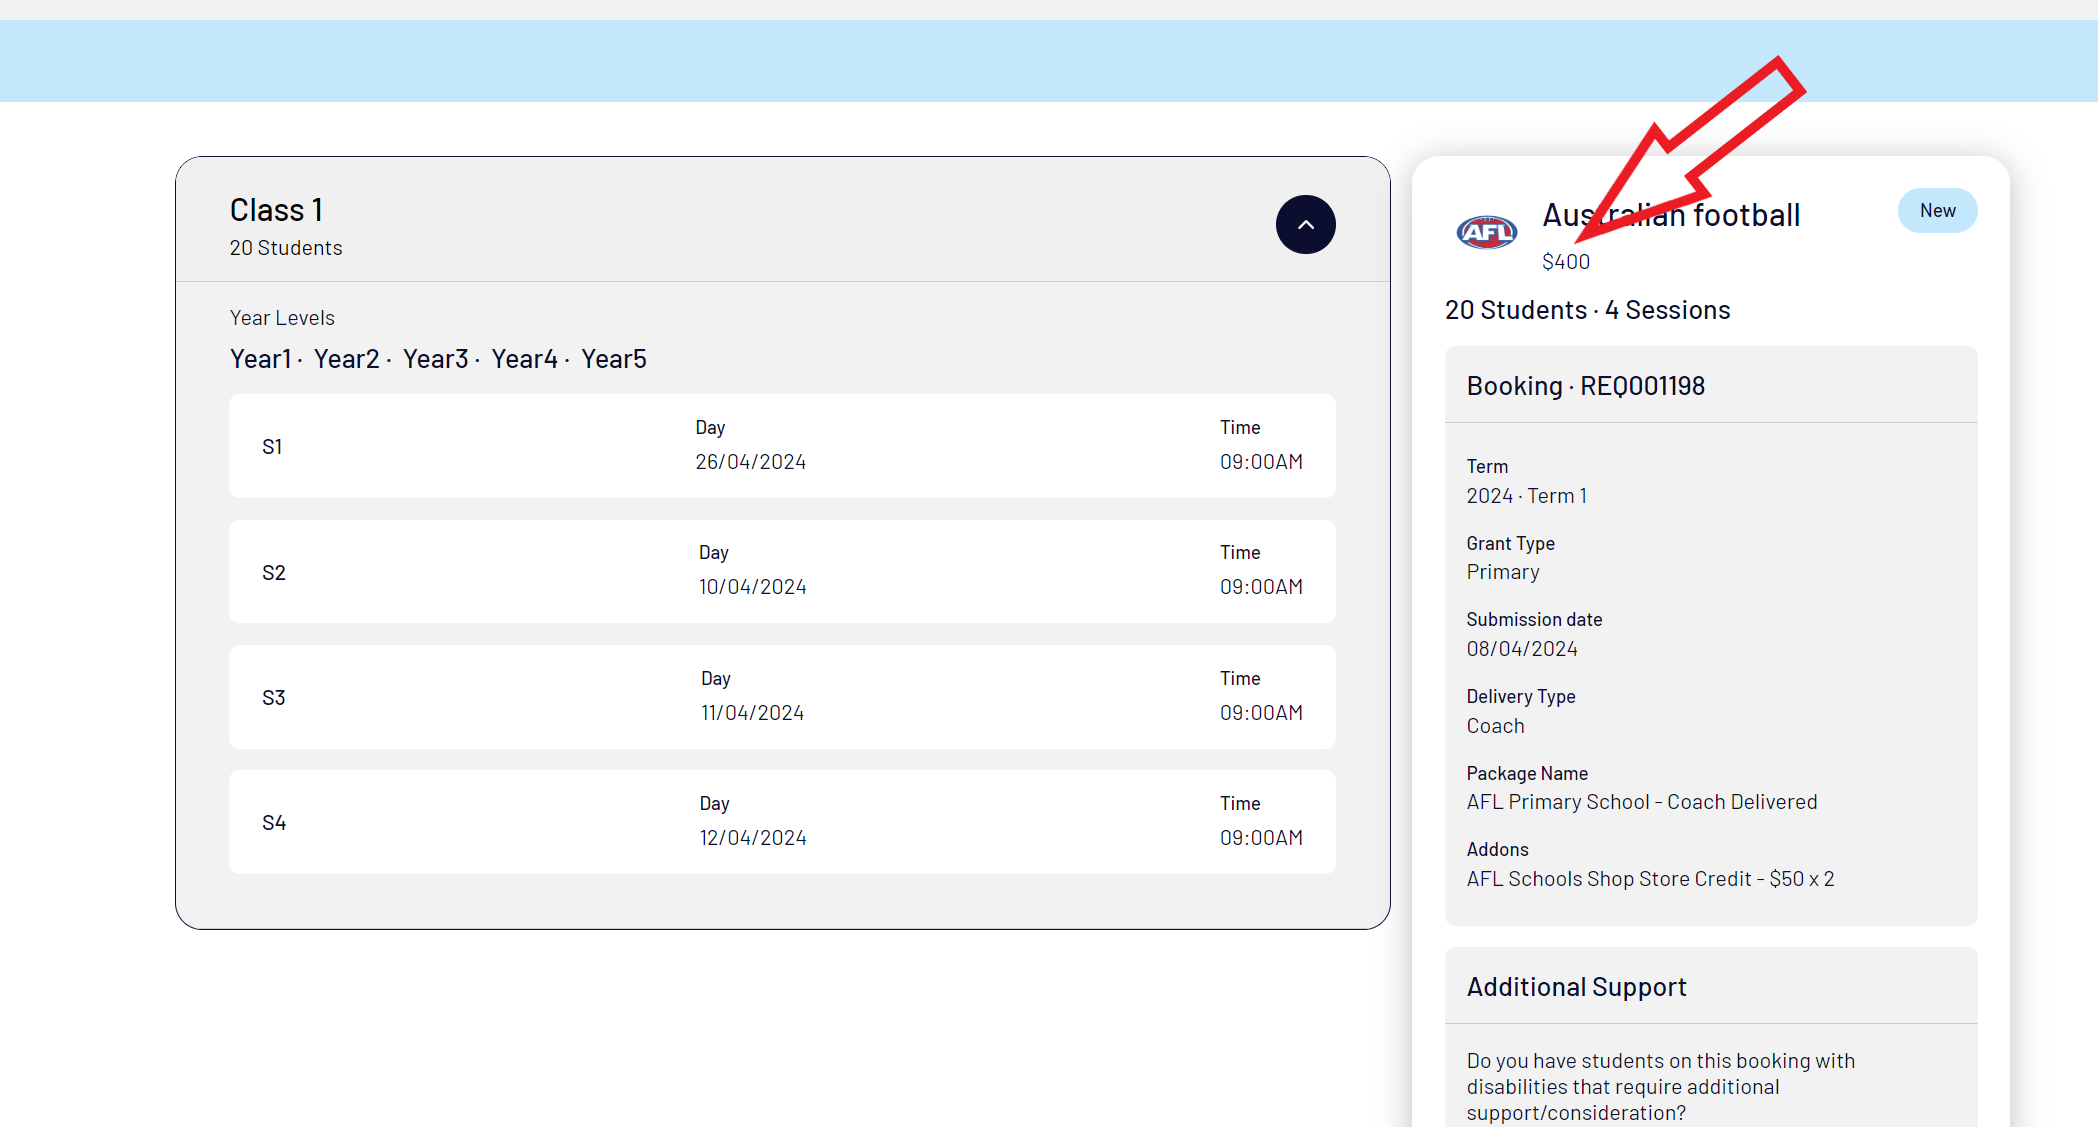Select Year2 in year levels
Screen dimensions: 2098x1127
[346, 359]
